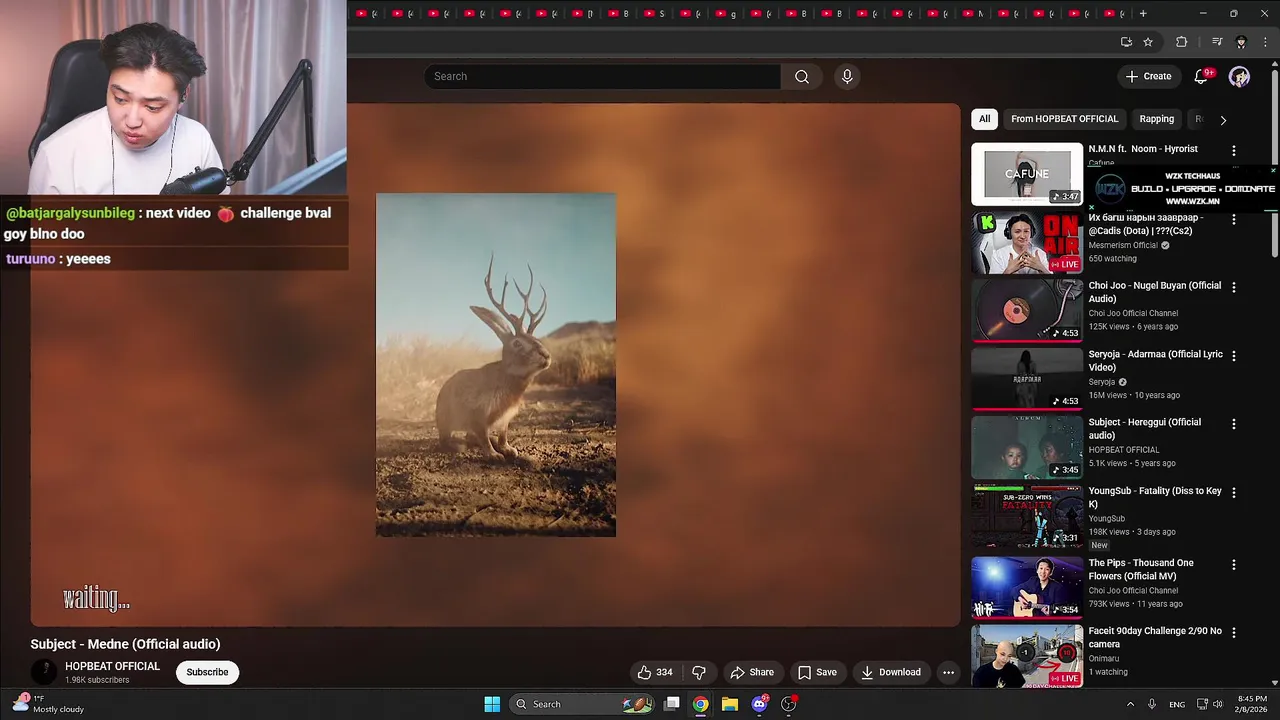1280x720 pixels.
Task: Activate voice search microphone icon
Action: (x=847, y=76)
